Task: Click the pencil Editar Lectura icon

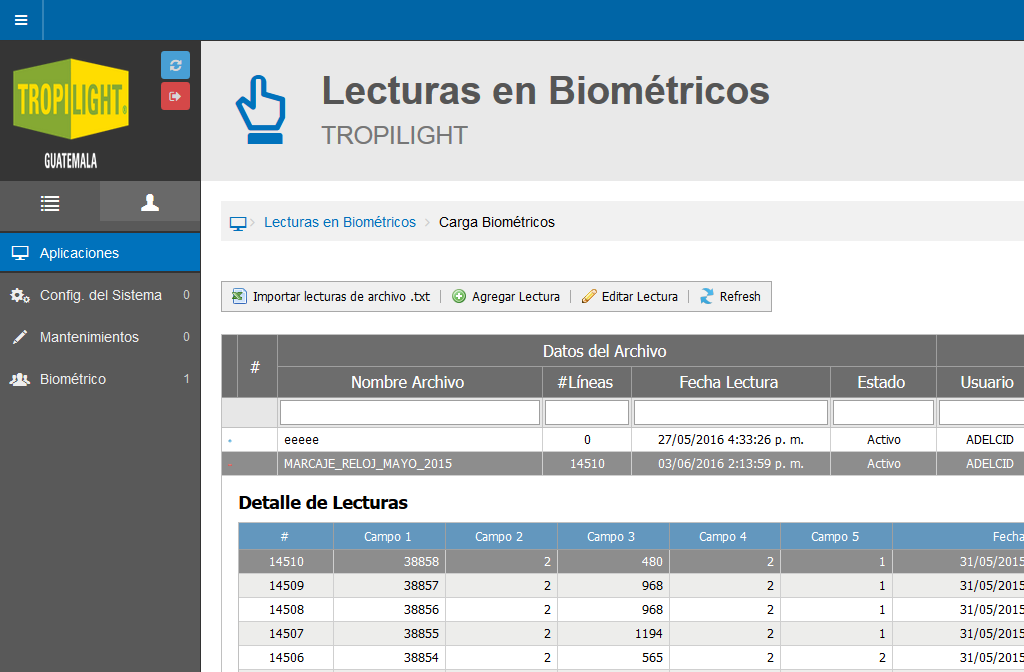Action: pyautogui.click(x=589, y=296)
